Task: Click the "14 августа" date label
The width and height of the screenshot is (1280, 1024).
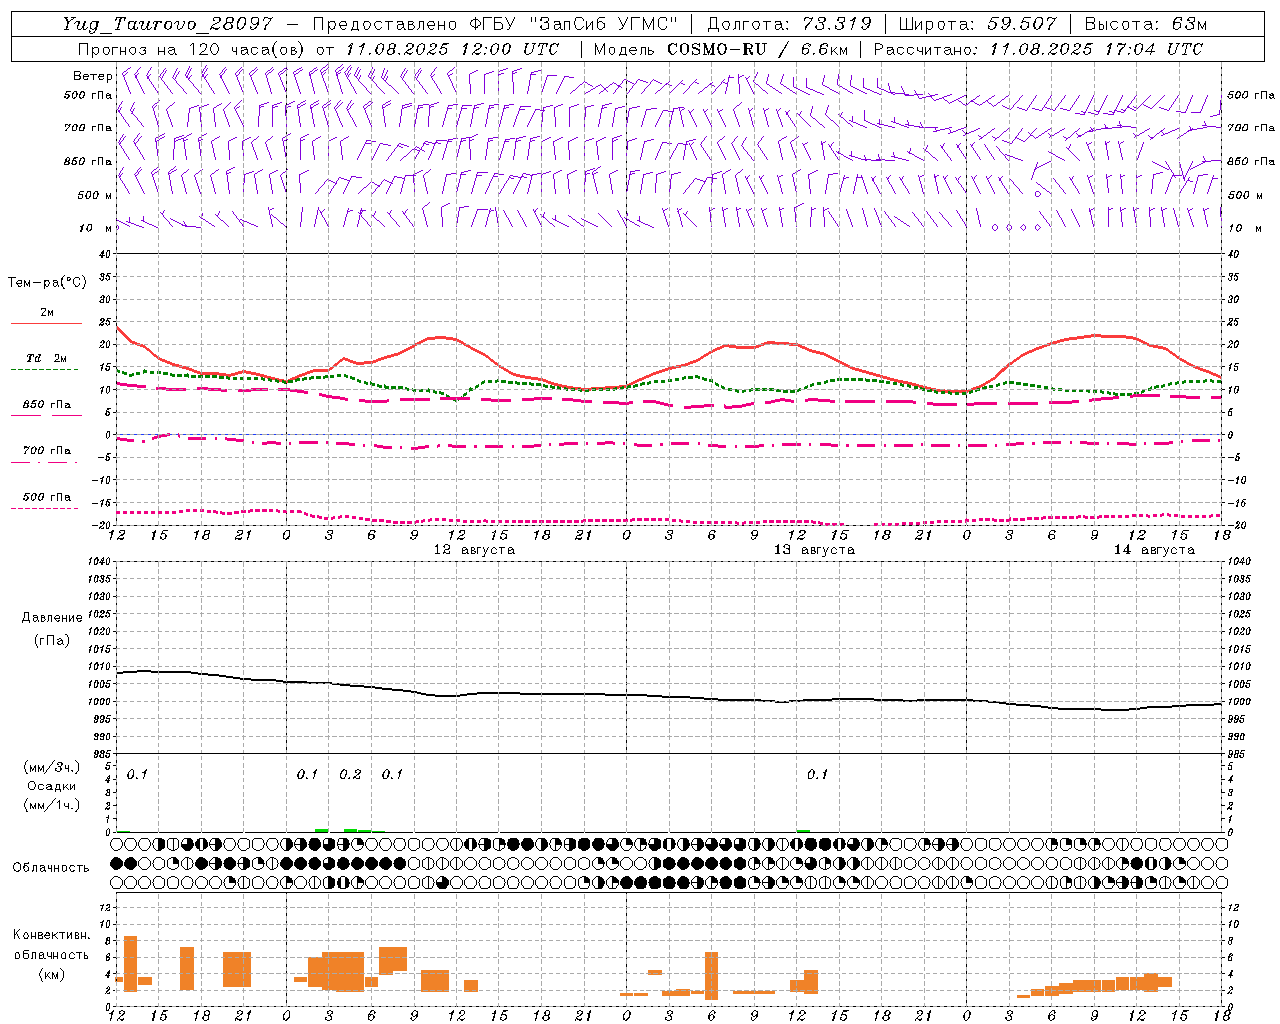Action: 1154,550
